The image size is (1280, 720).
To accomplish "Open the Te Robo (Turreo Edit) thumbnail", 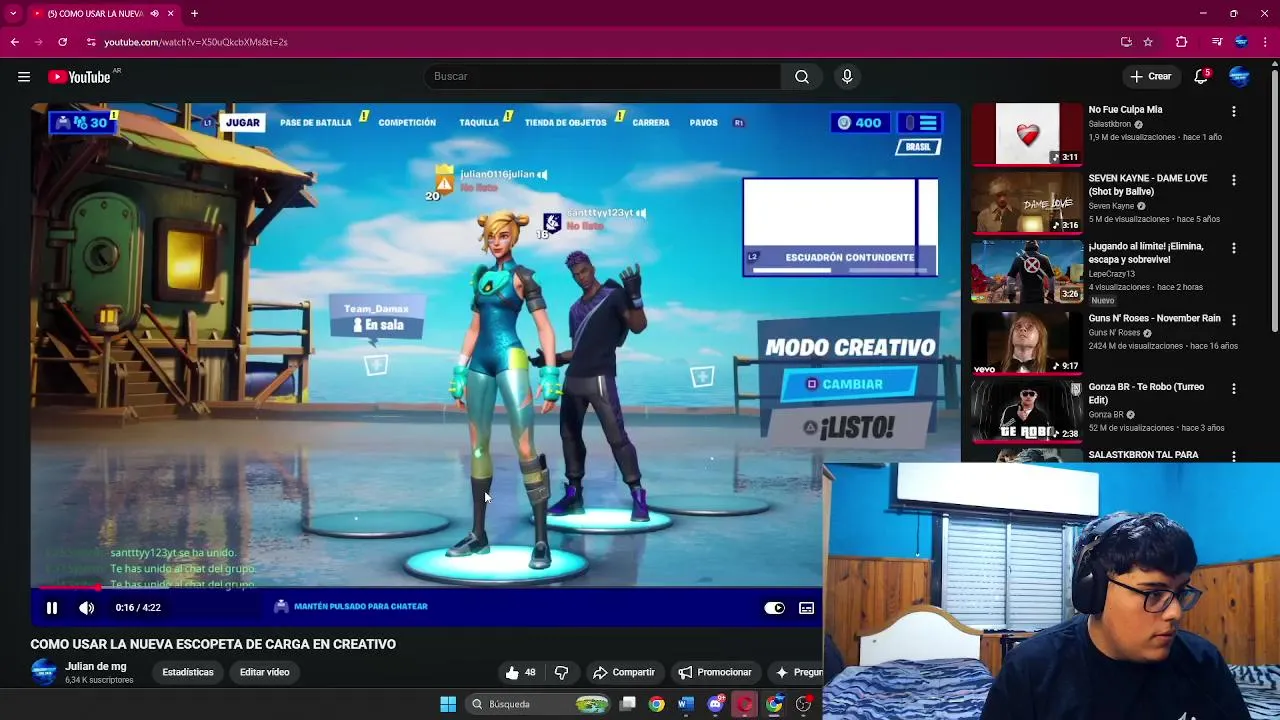I will tap(1027, 411).
